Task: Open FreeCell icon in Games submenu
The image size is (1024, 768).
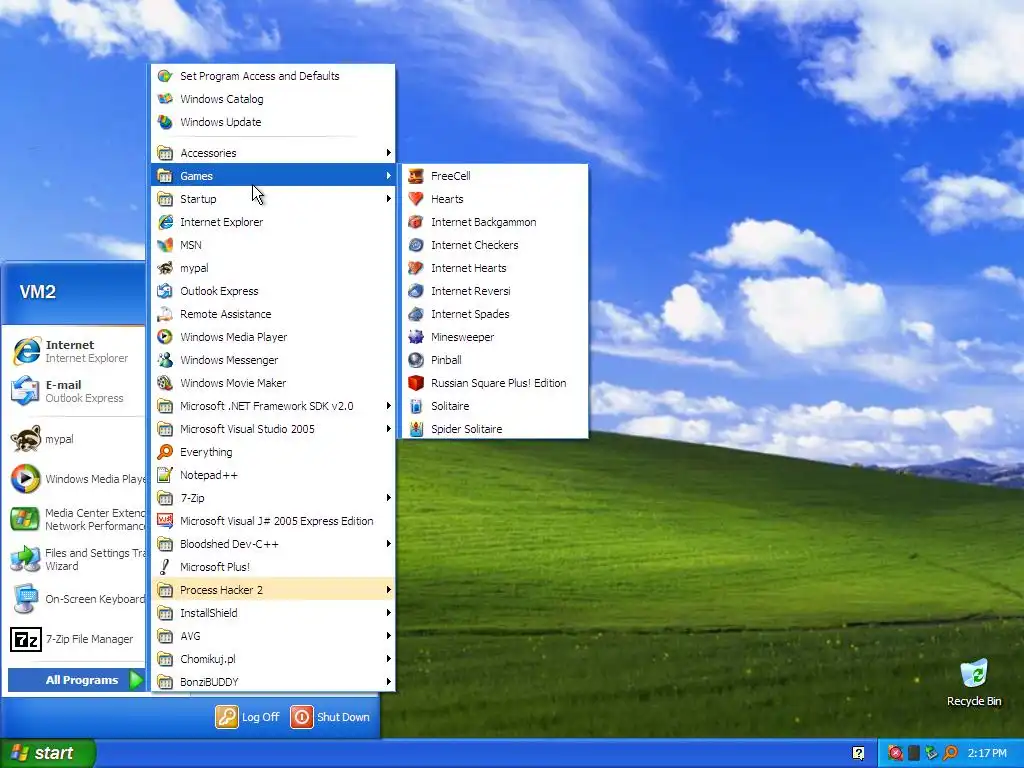Action: click(x=415, y=176)
